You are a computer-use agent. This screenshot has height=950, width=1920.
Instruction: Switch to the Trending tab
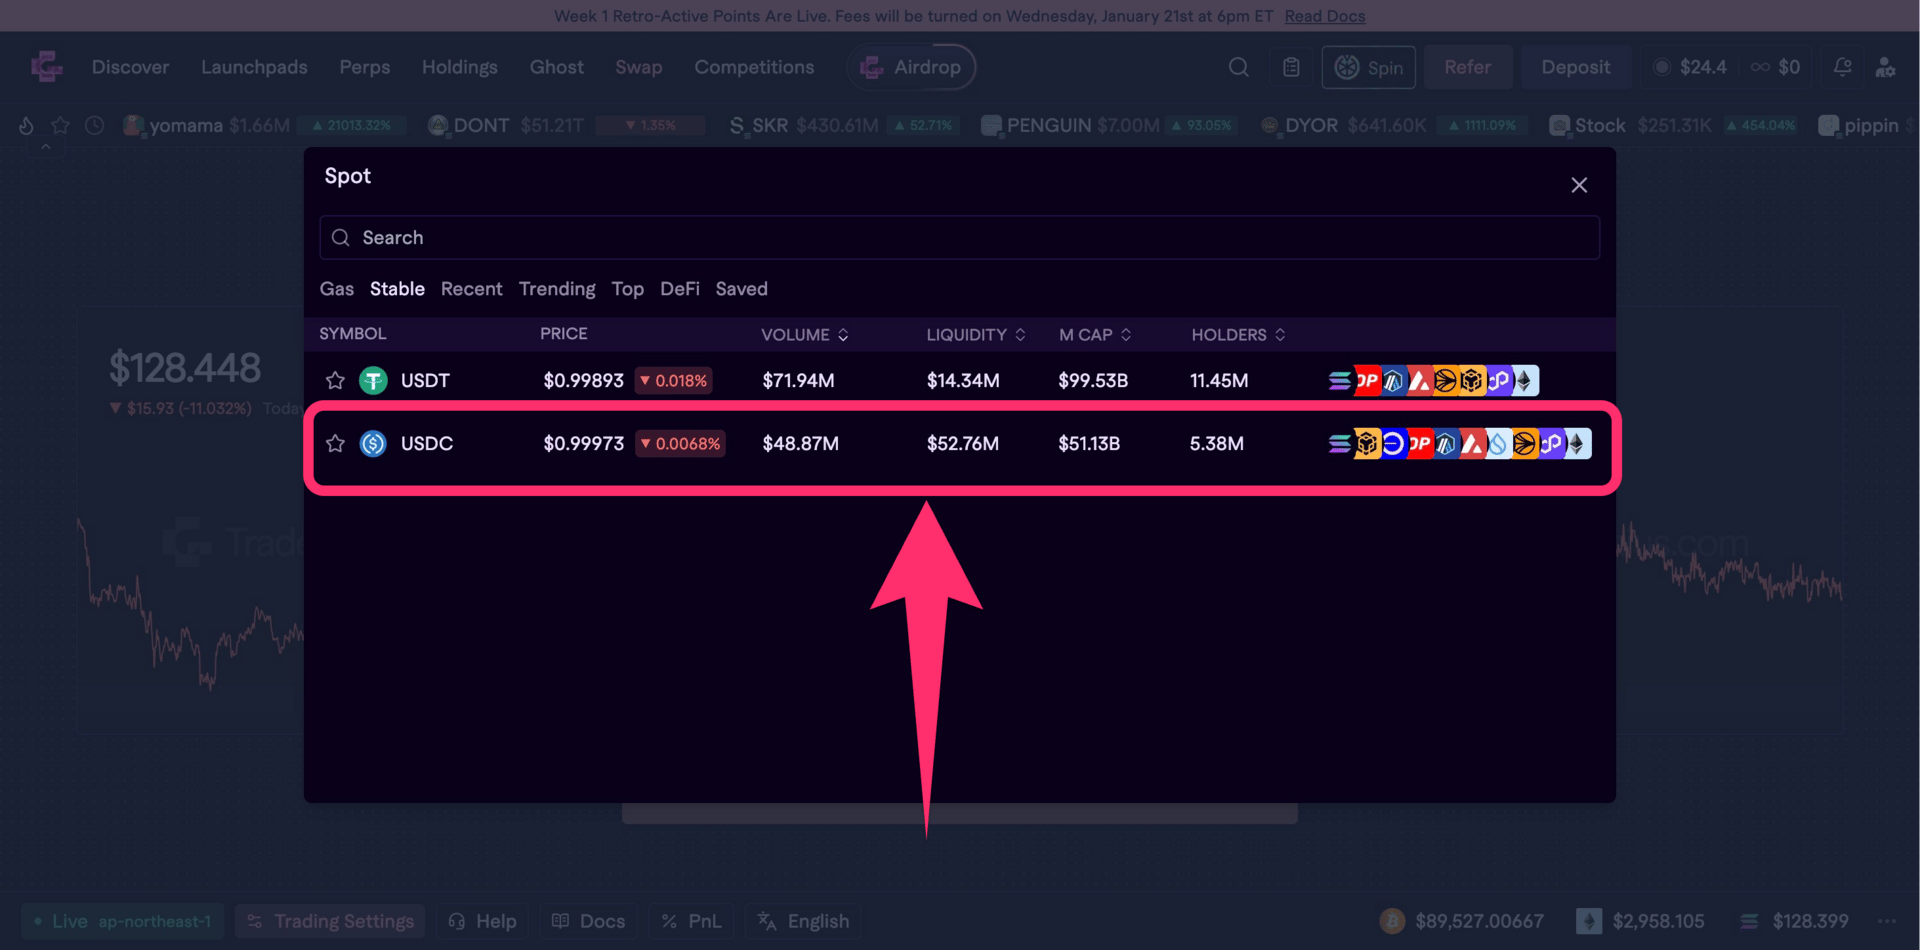click(557, 289)
